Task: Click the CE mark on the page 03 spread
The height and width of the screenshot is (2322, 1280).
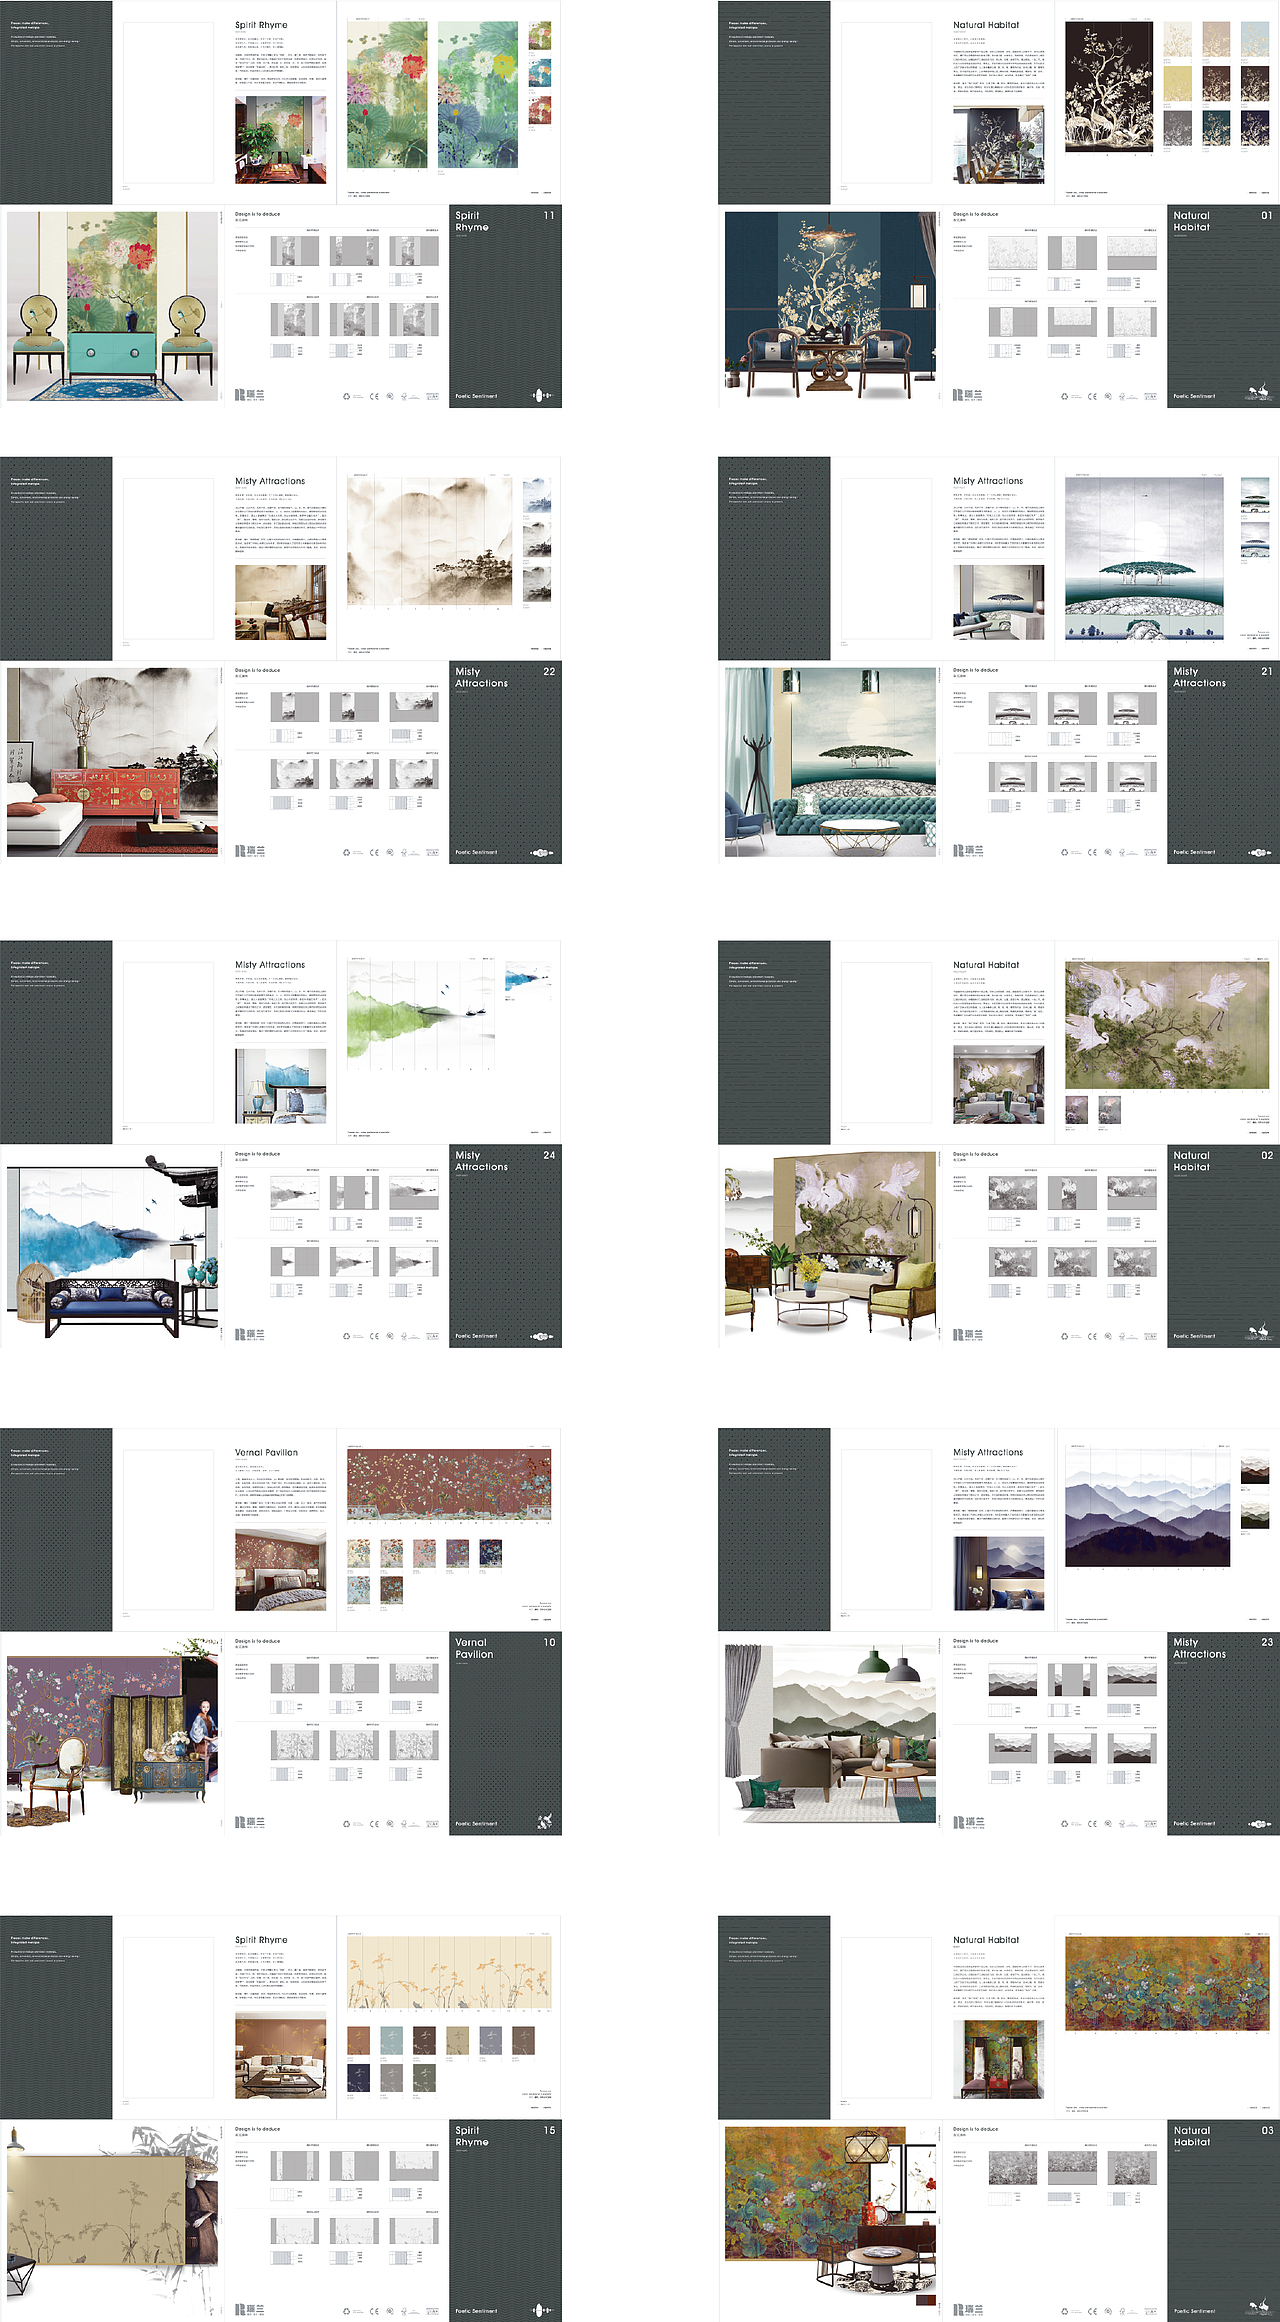Action: coord(1092,2311)
